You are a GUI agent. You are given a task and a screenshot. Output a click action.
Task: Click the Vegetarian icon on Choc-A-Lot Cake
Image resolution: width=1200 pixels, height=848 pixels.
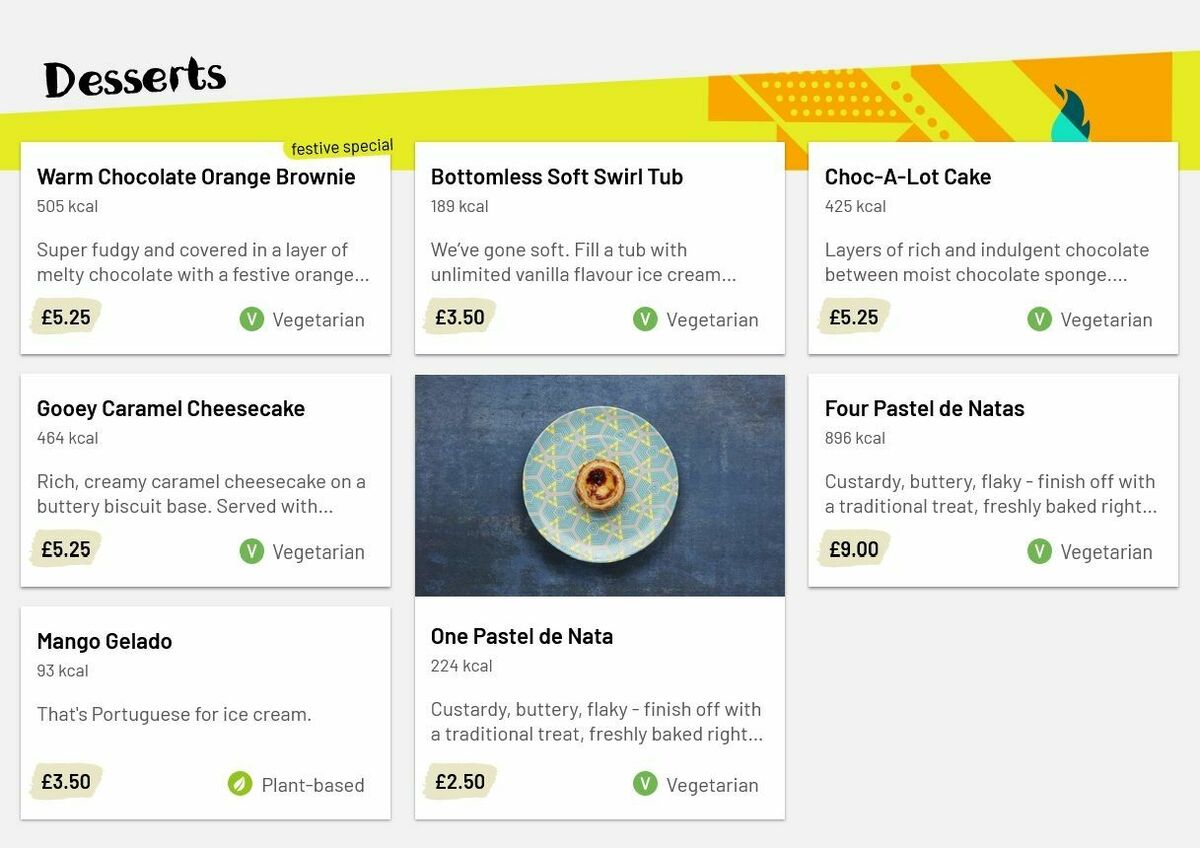[x=1037, y=320]
